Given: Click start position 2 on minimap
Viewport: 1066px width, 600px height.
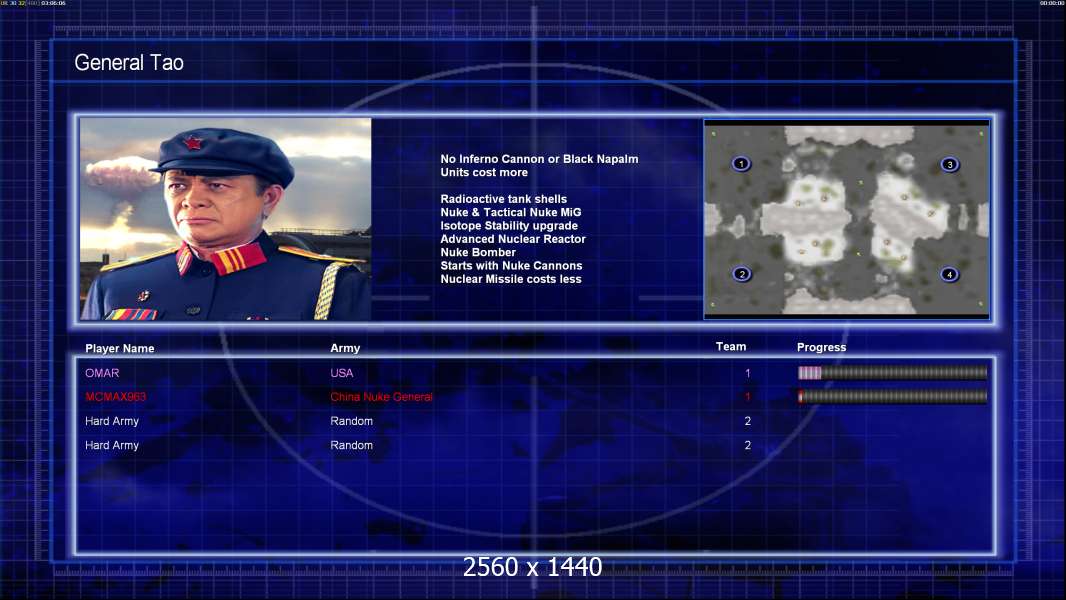Looking at the screenshot, I should (x=742, y=275).
